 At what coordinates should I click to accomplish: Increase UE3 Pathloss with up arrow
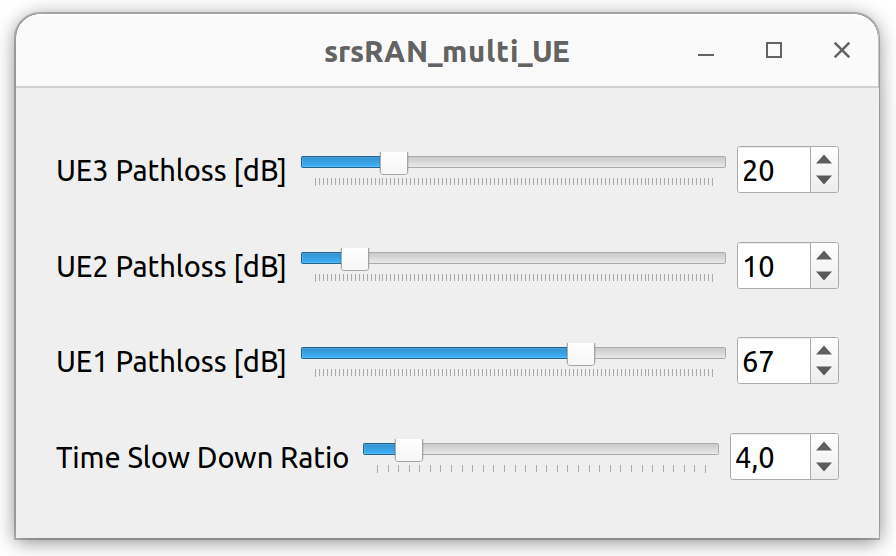tap(823, 159)
